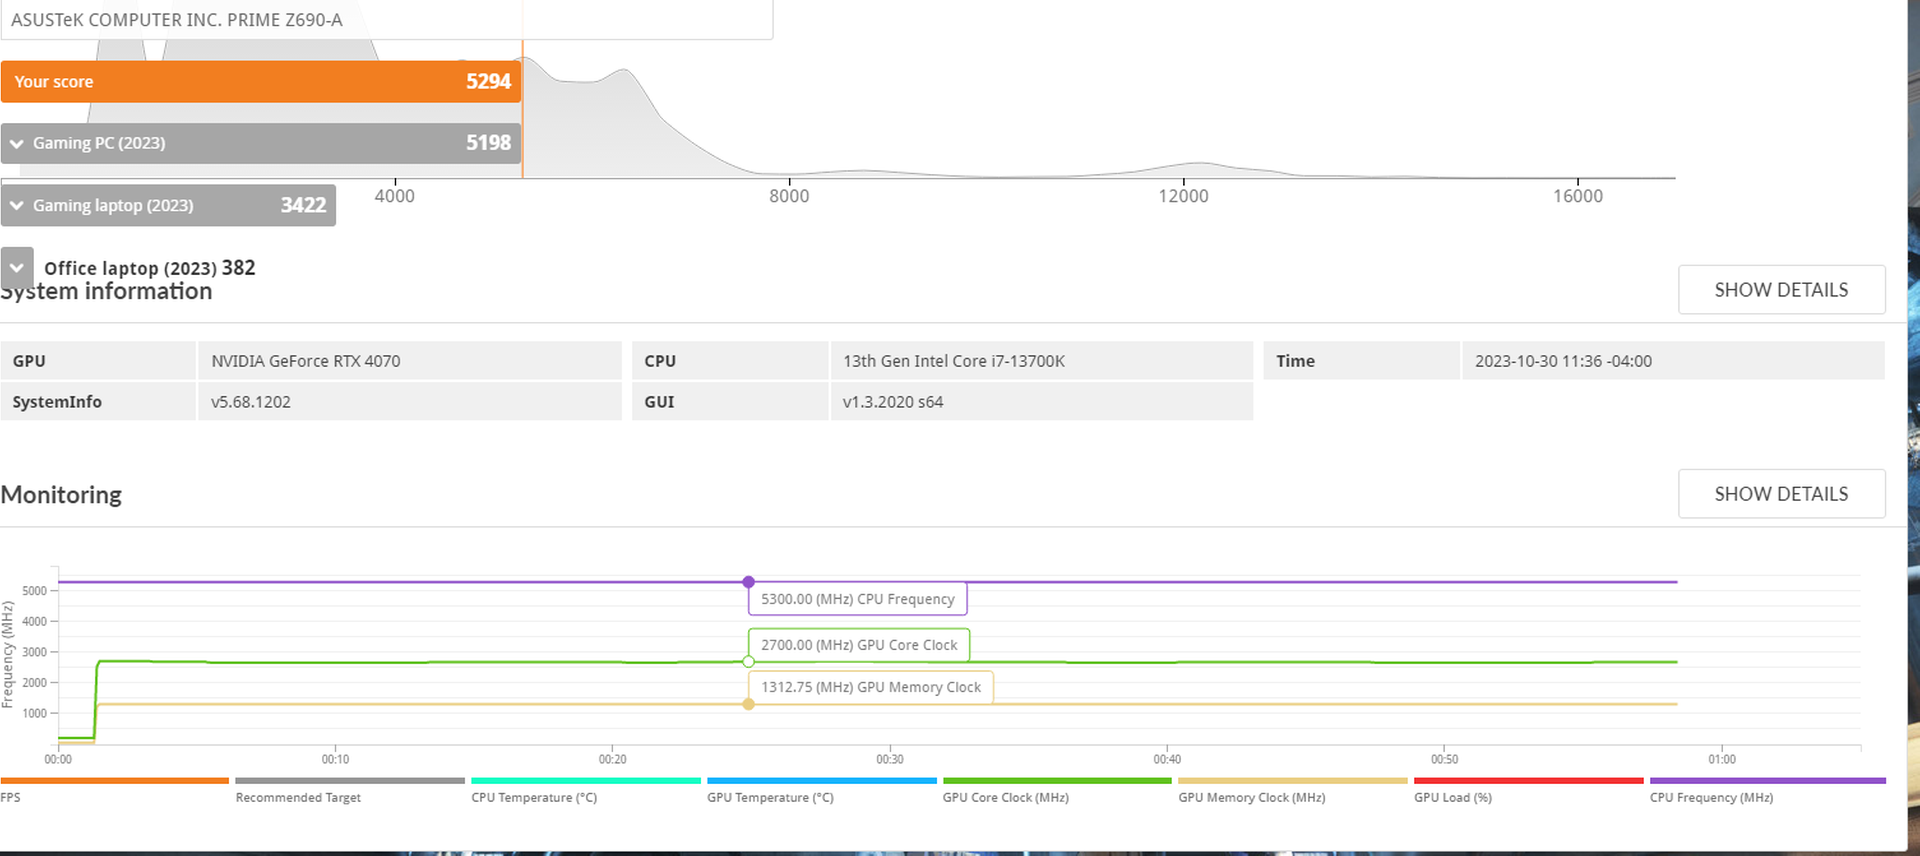Click the green GPU Core Clock data point
Image resolution: width=1920 pixels, height=856 pixels.
(748, 662)
